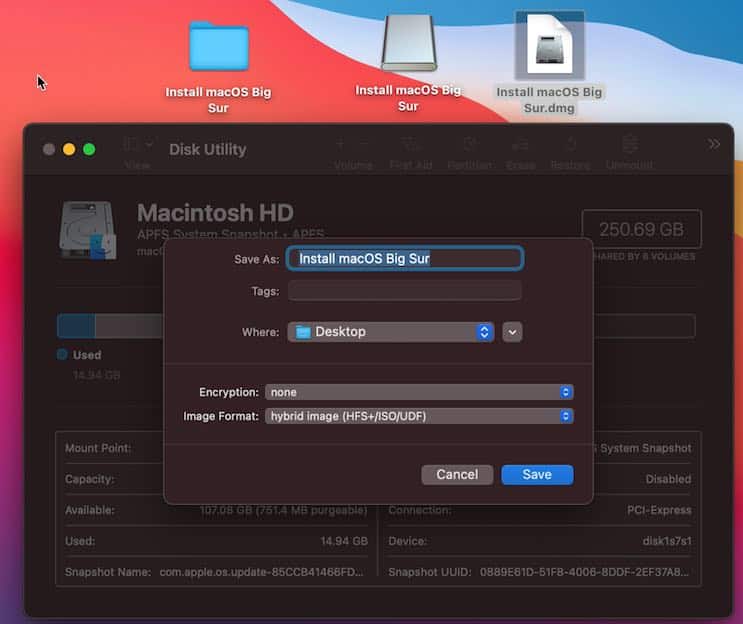Open the View sidebar toolbar menu
Image resolution: width=743 pixels, height=624 pixels.
click(138, 144)
